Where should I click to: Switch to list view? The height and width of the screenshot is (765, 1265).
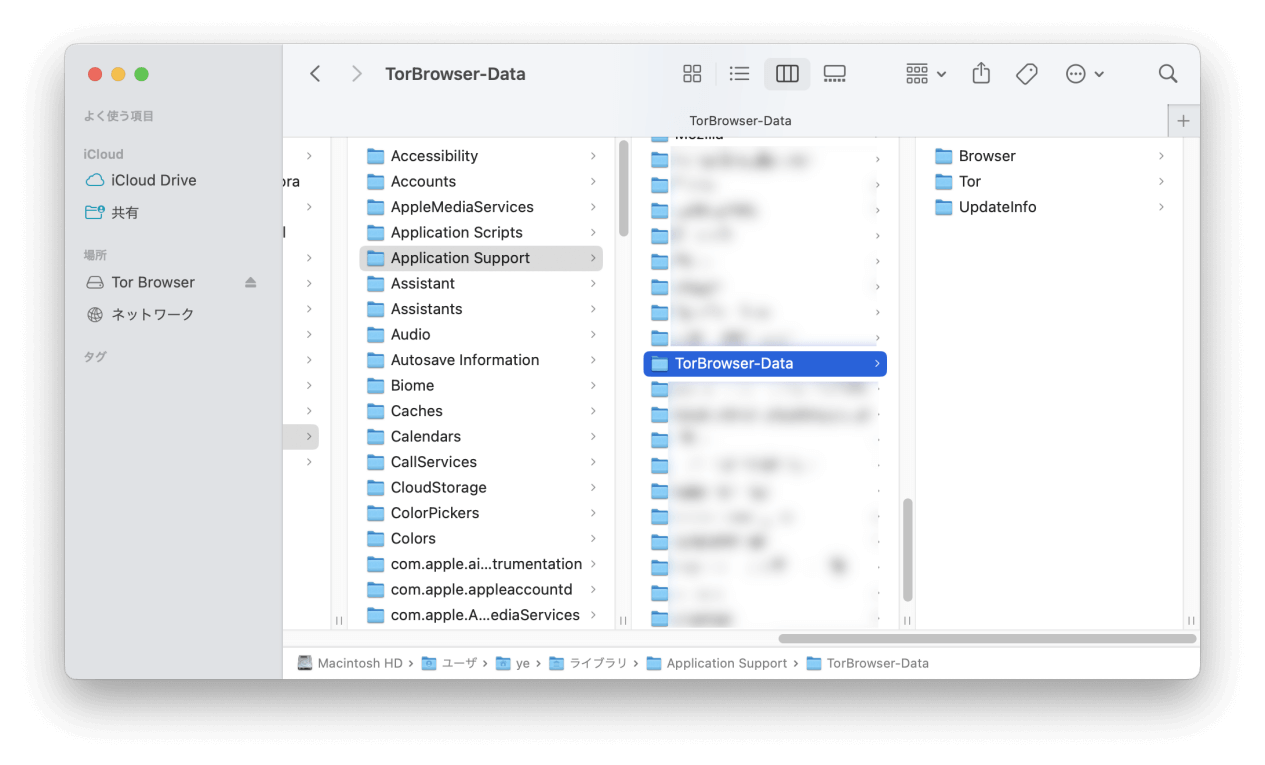point(739,74)
